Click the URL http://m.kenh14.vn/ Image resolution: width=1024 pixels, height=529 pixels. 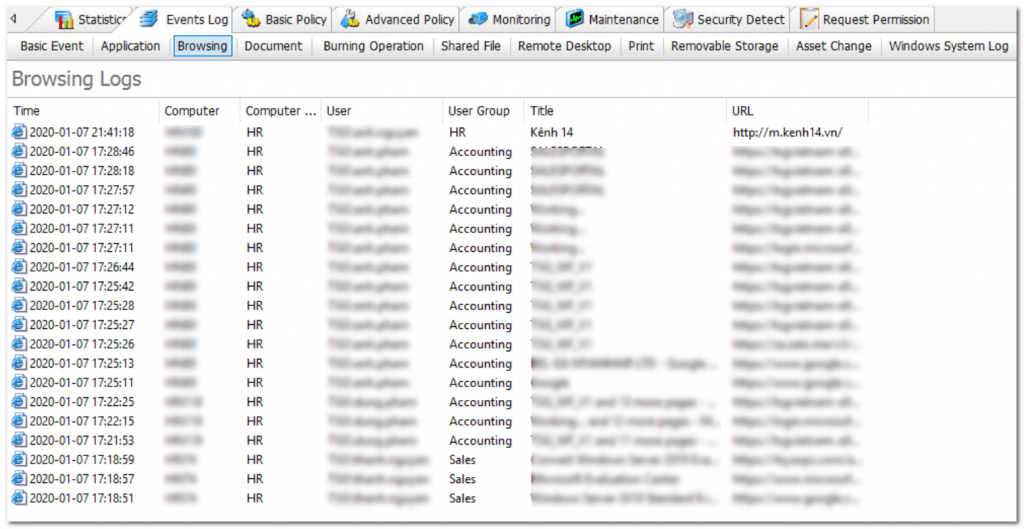tap(788, 133)
